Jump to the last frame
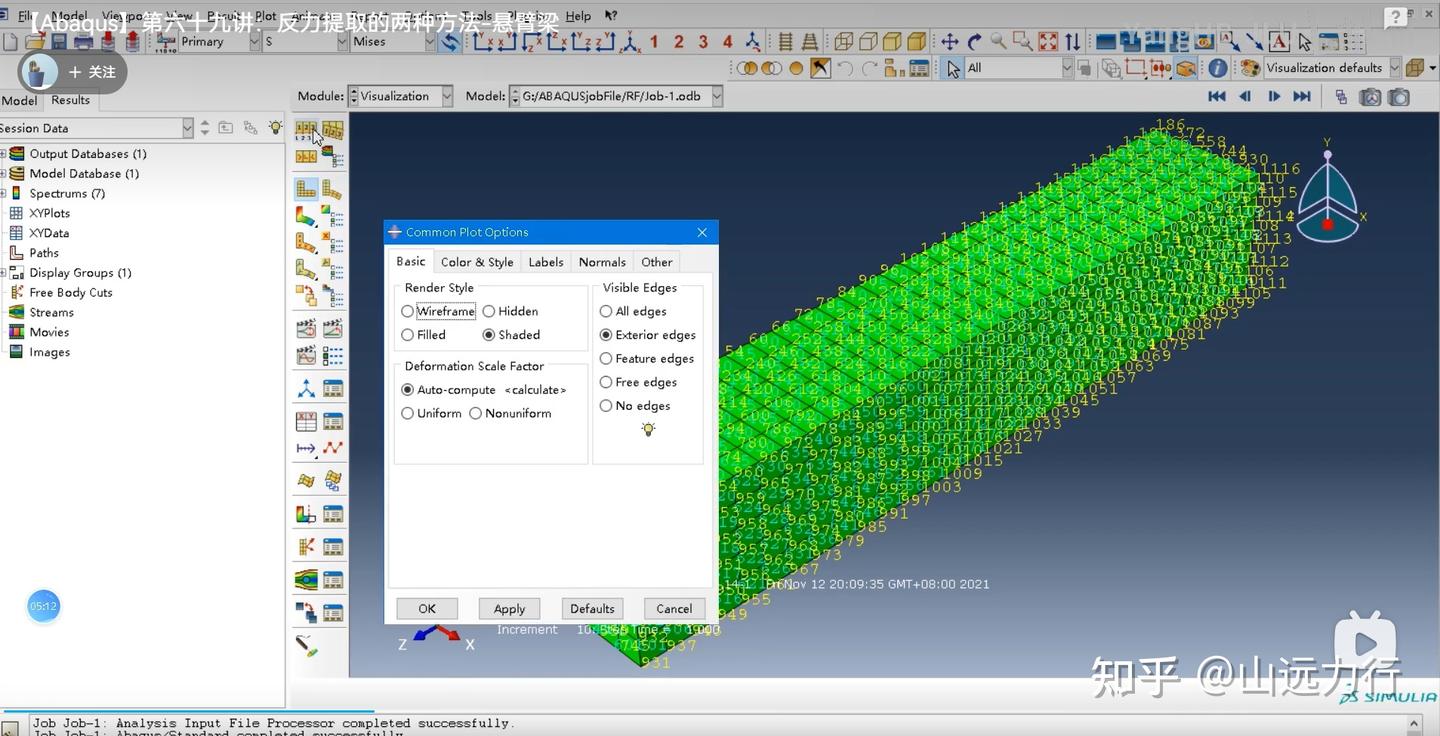The image size is (1440, 736). coord(1302,96)
